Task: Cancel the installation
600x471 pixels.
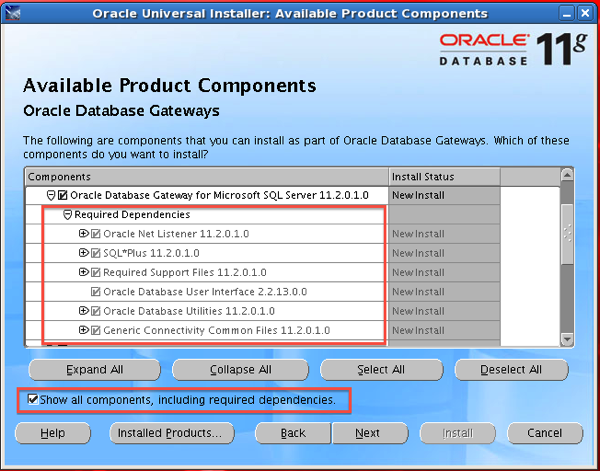Action: click(x=545, y=433)
